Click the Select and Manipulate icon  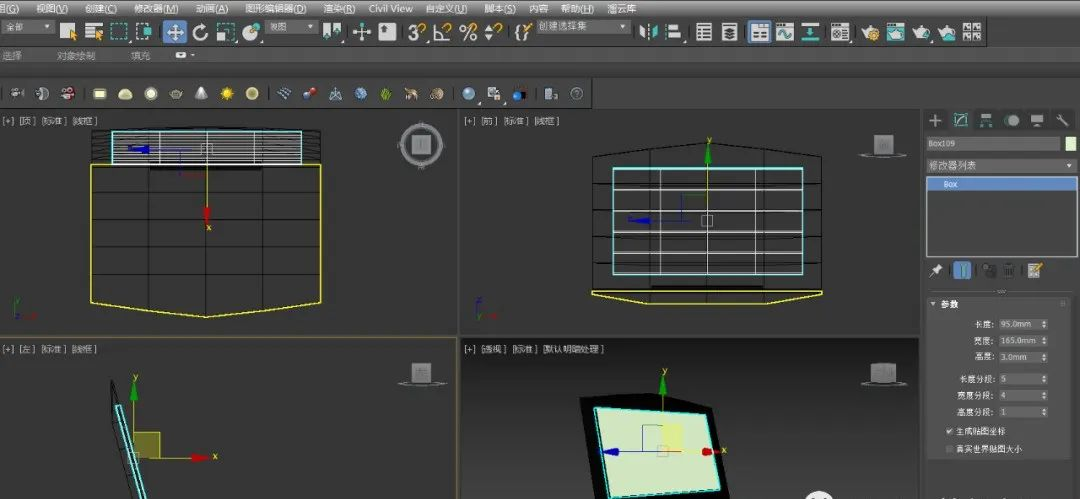point(362,32)
